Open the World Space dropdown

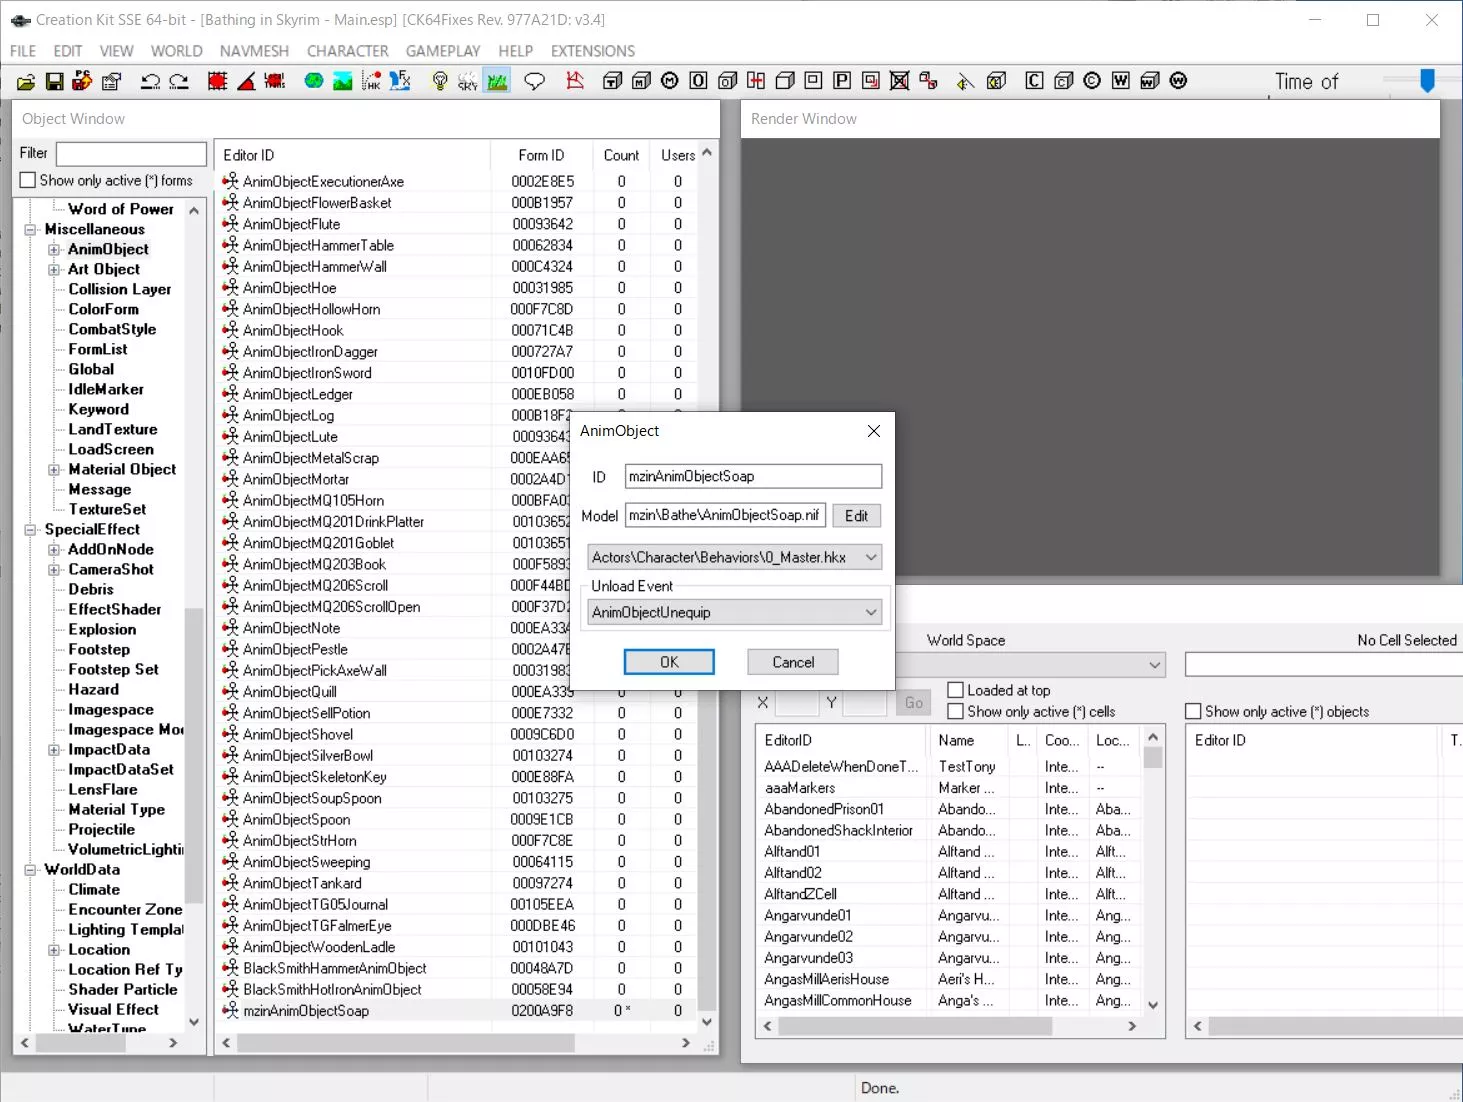pos(1030,664)
